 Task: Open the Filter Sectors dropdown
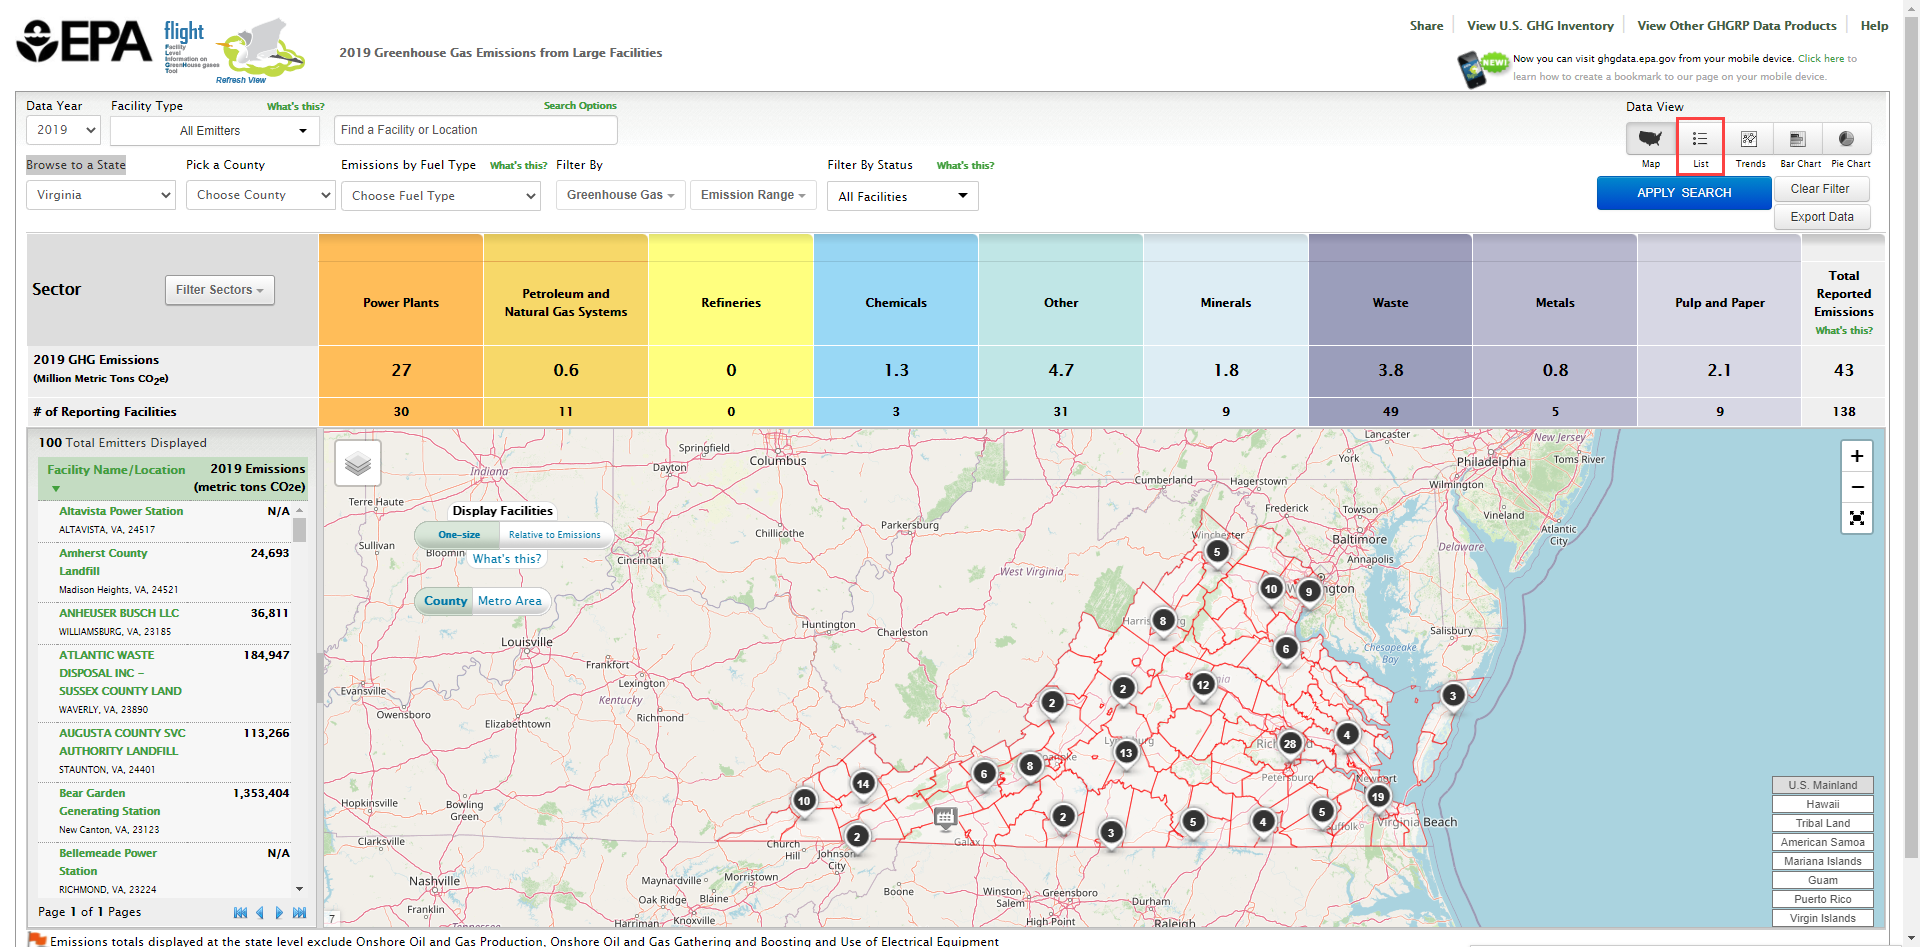[220, 290]
